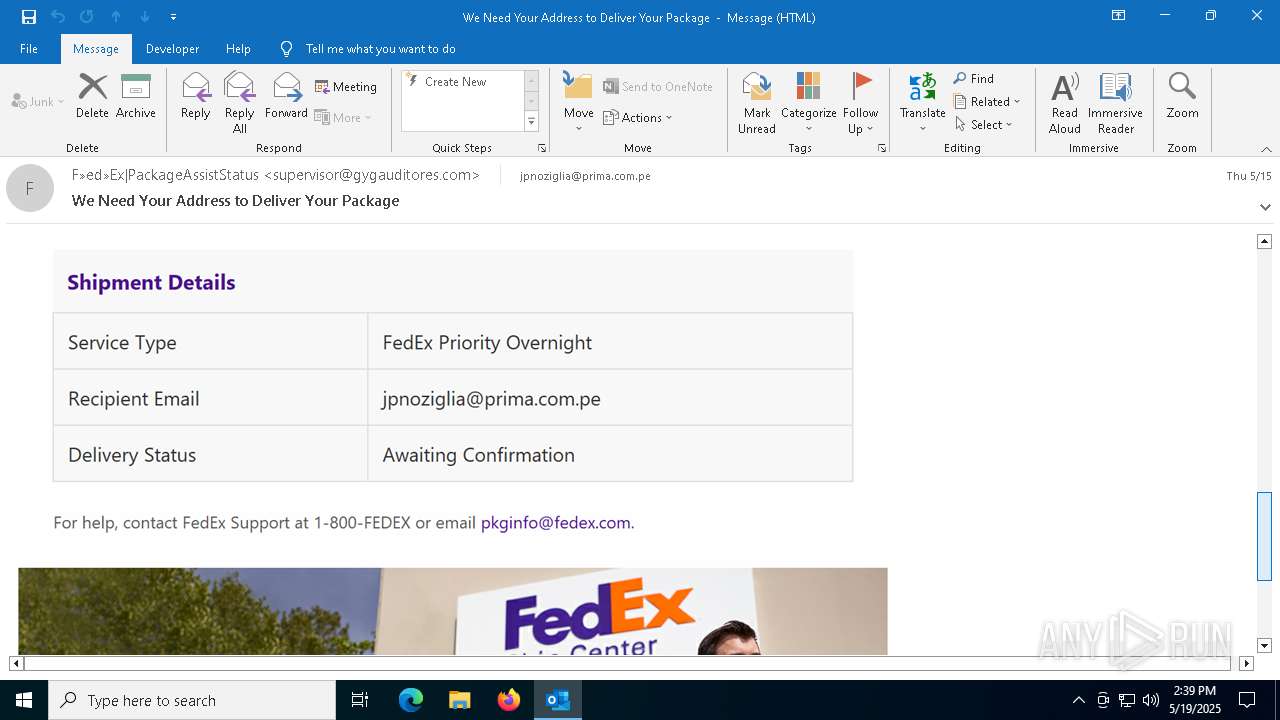Select the Awaiting Confirmation cell

click(610, 455)
